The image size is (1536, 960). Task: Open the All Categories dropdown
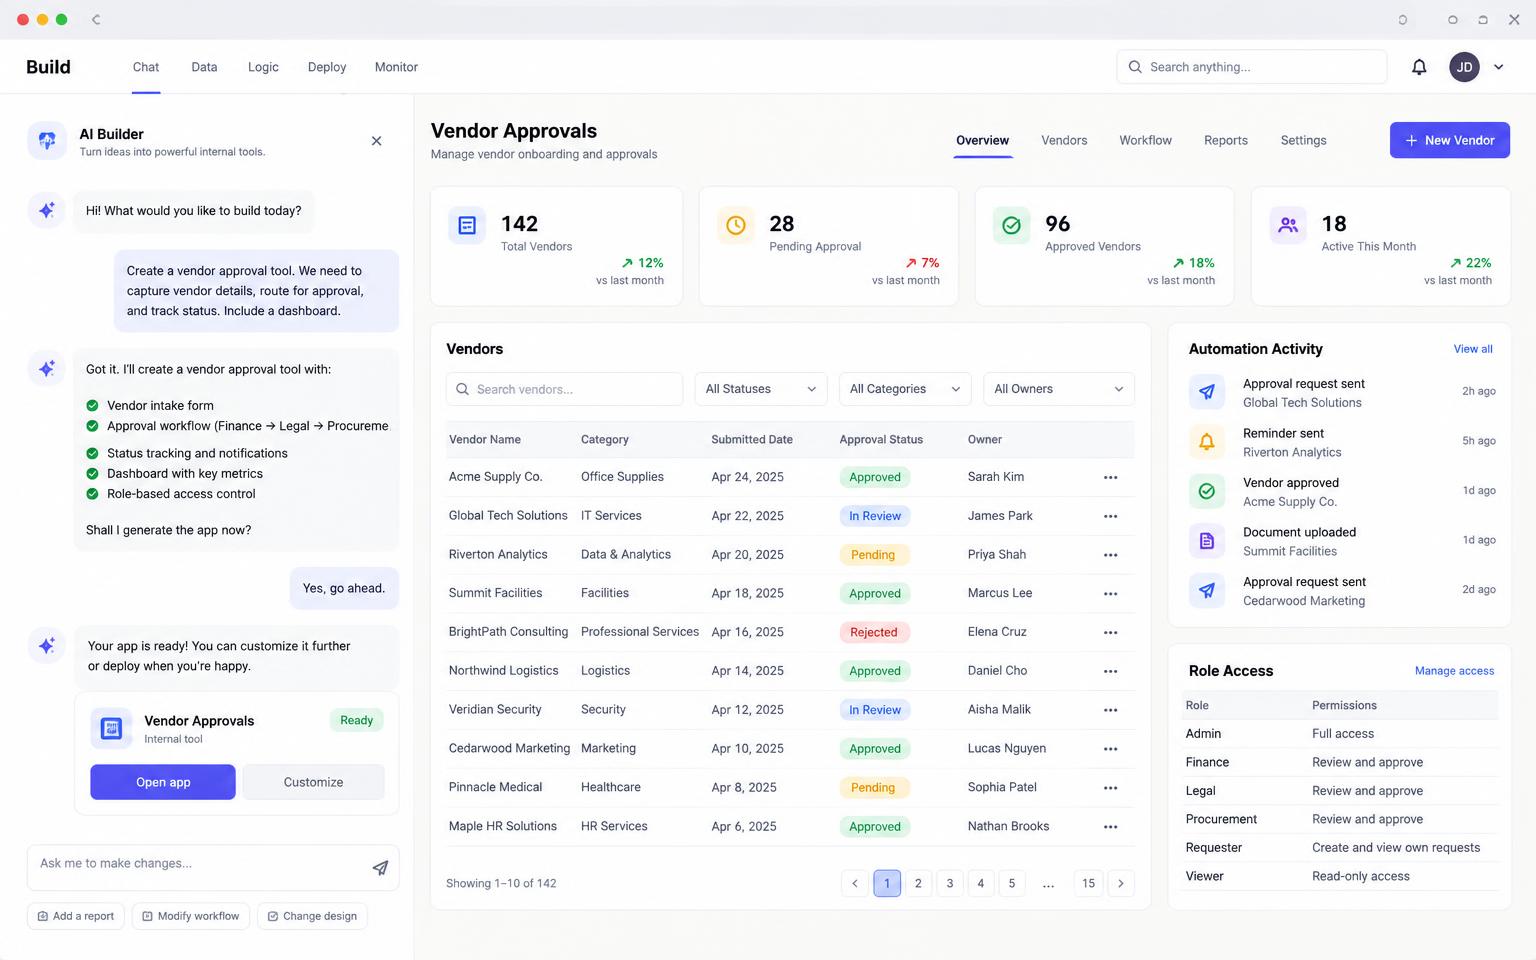(x=904, y=389)
